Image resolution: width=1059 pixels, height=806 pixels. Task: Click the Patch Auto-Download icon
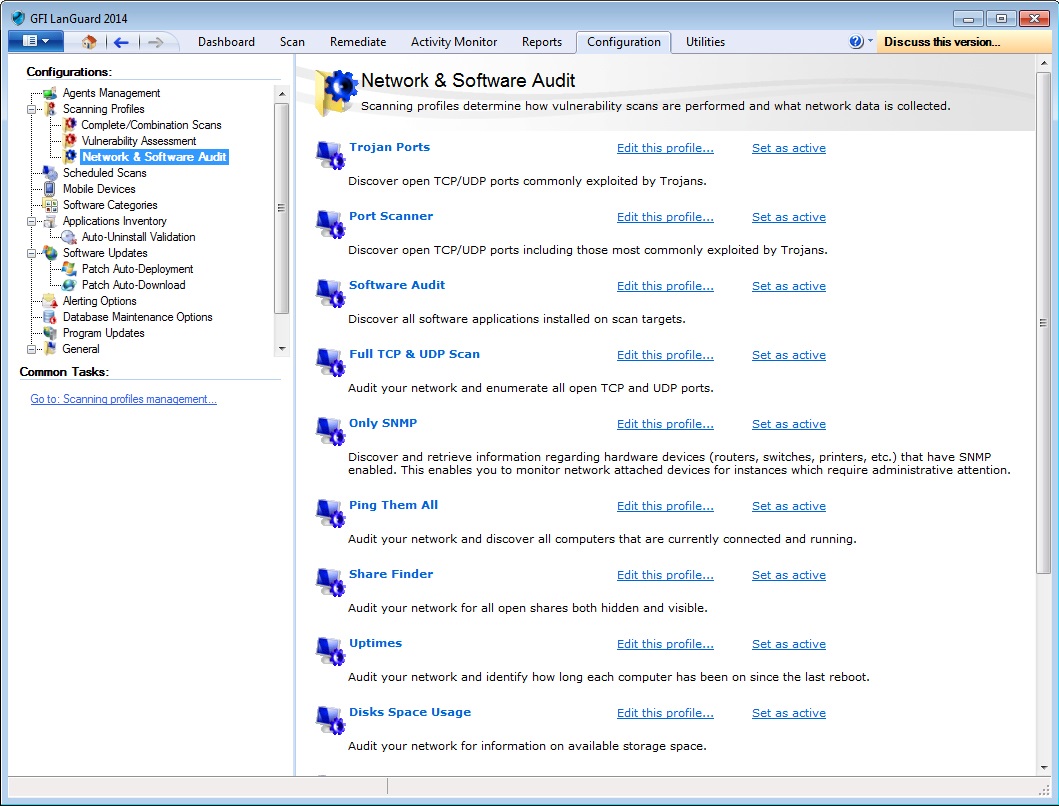click(x=69, y=284)
